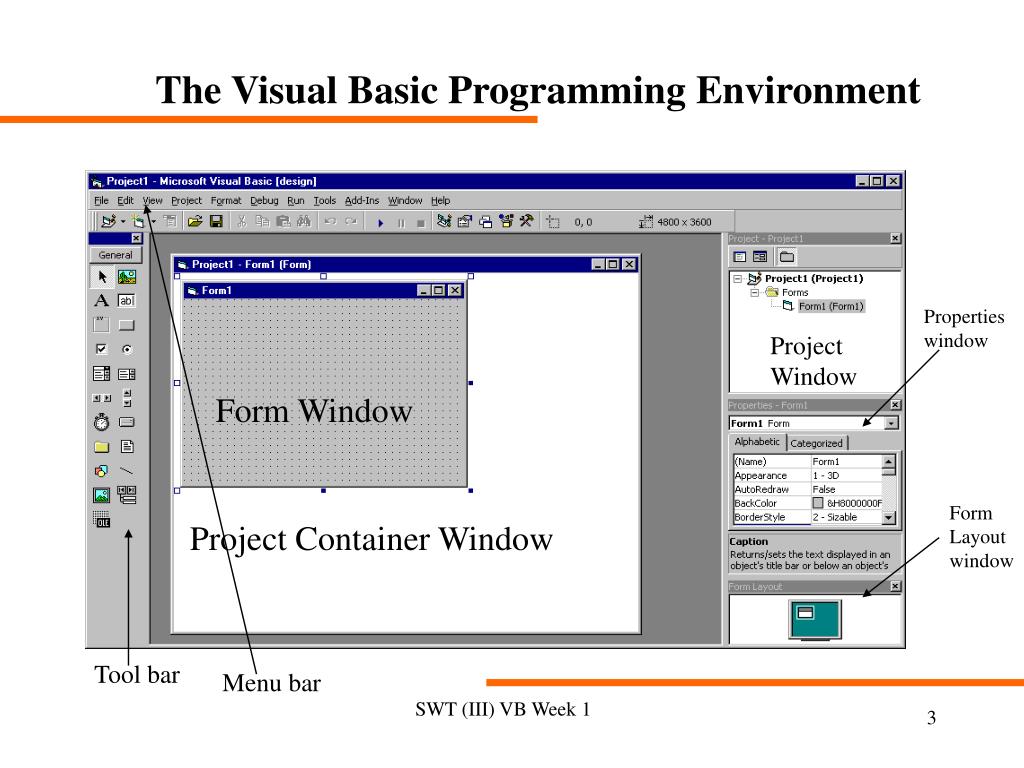Close the Toolbox panel

pyautogui.click(x=136, y=238)
